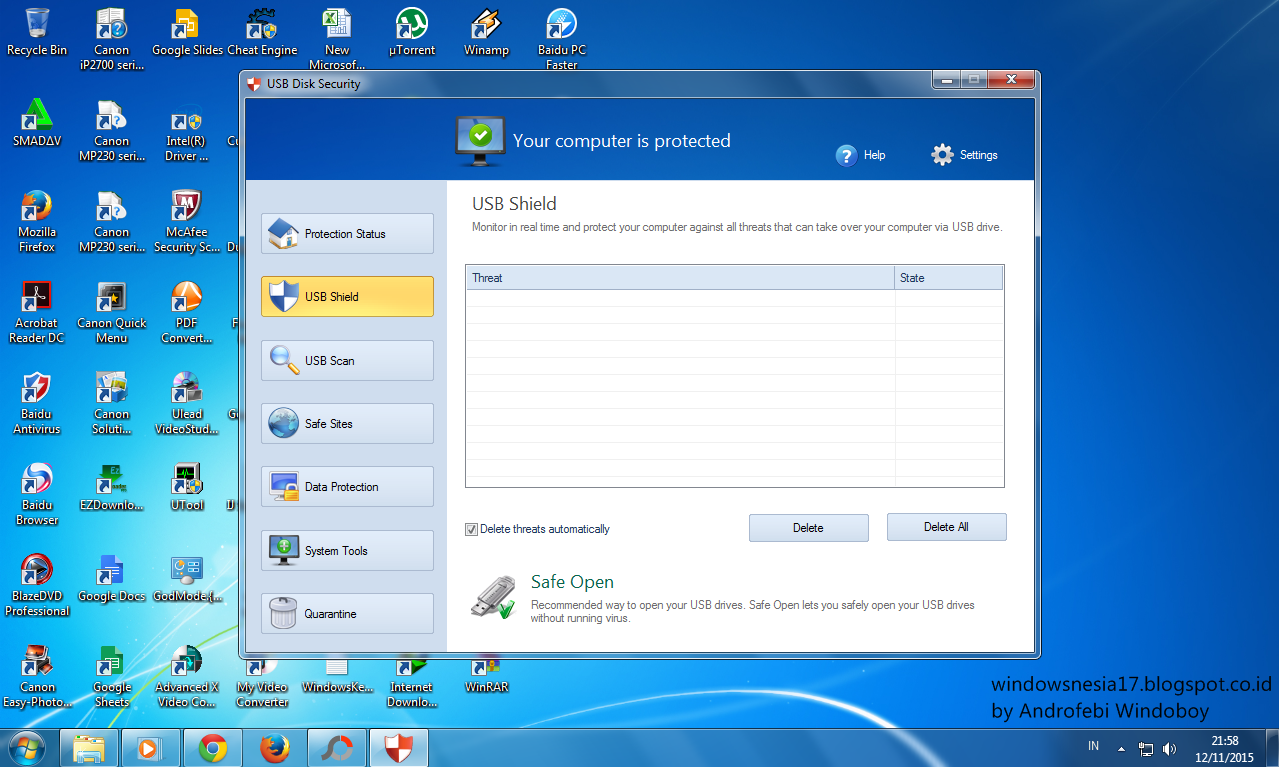Select the Winamp desktop icon
Screen dimensions: 1279x767
[487, 32]
